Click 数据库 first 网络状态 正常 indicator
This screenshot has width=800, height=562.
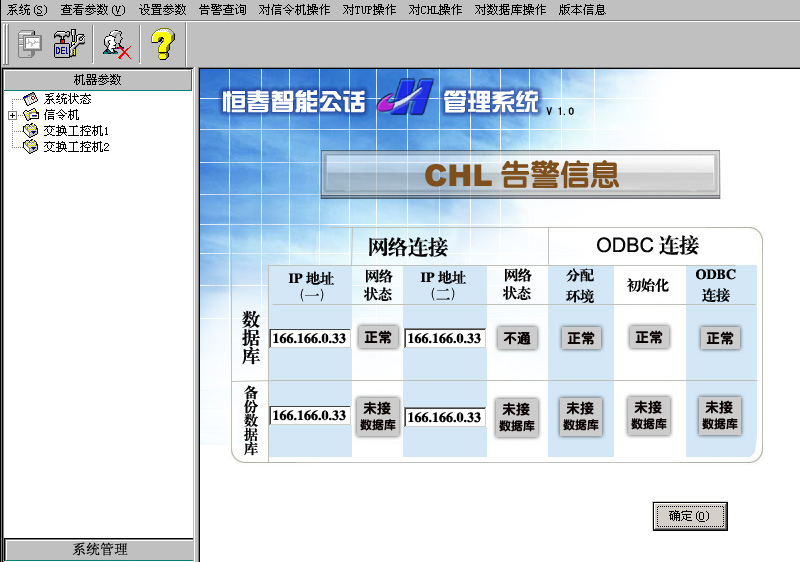coord(378,337)
